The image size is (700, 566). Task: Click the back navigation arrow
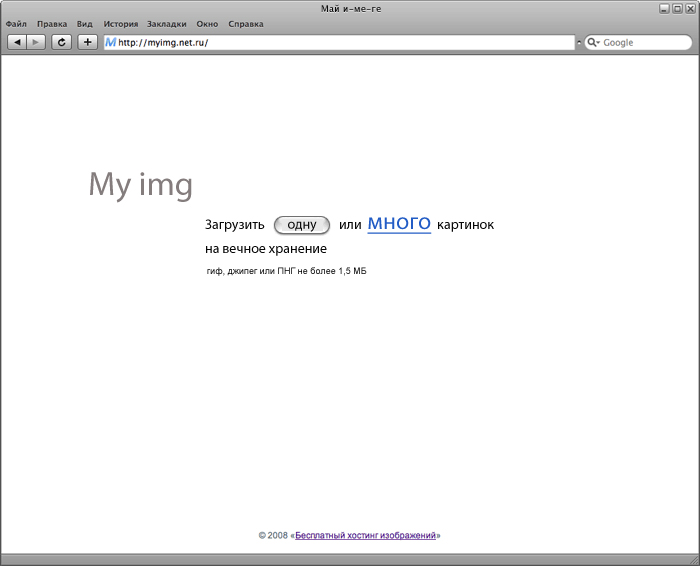tap(17, 42)
